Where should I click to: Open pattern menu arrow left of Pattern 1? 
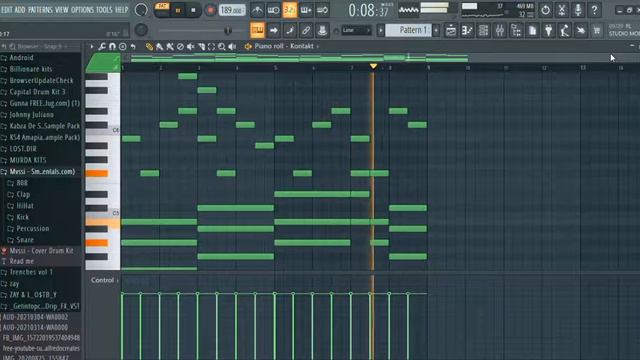coord(380,30)
